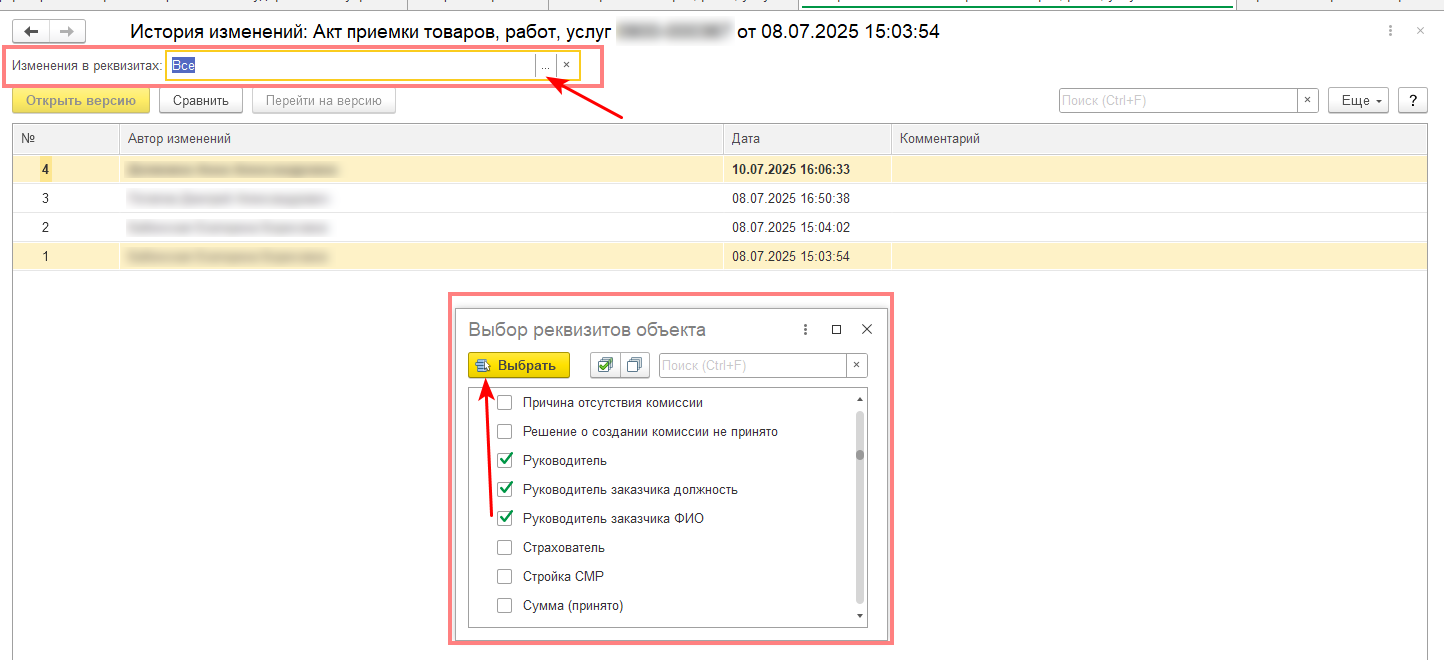The height and width of the screenshot is (660, 1444).
Task: Uncheck 'Руководитель заказчика ФИО' checkbox
Action: point(505,519)
